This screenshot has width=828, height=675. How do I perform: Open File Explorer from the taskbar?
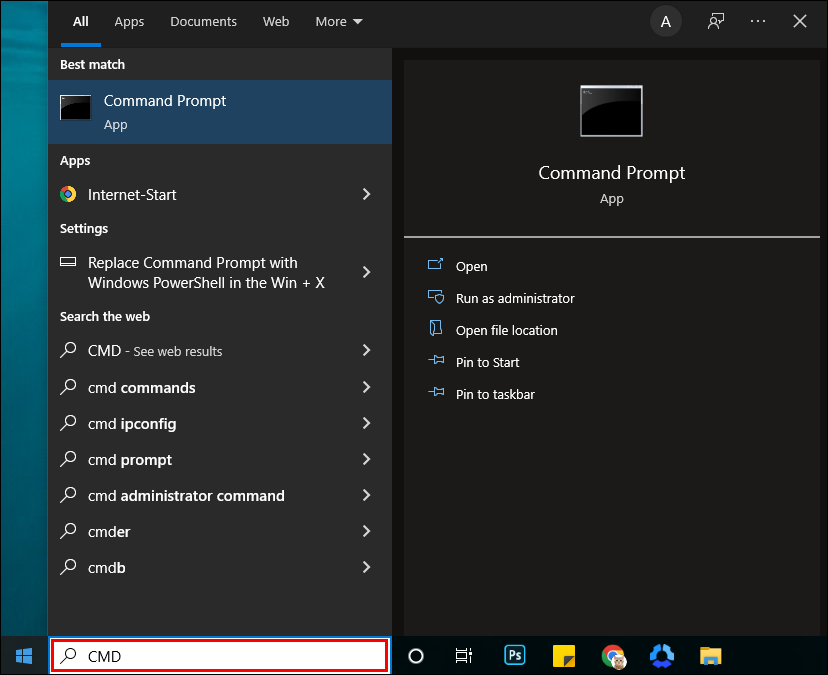click(710, 656)
